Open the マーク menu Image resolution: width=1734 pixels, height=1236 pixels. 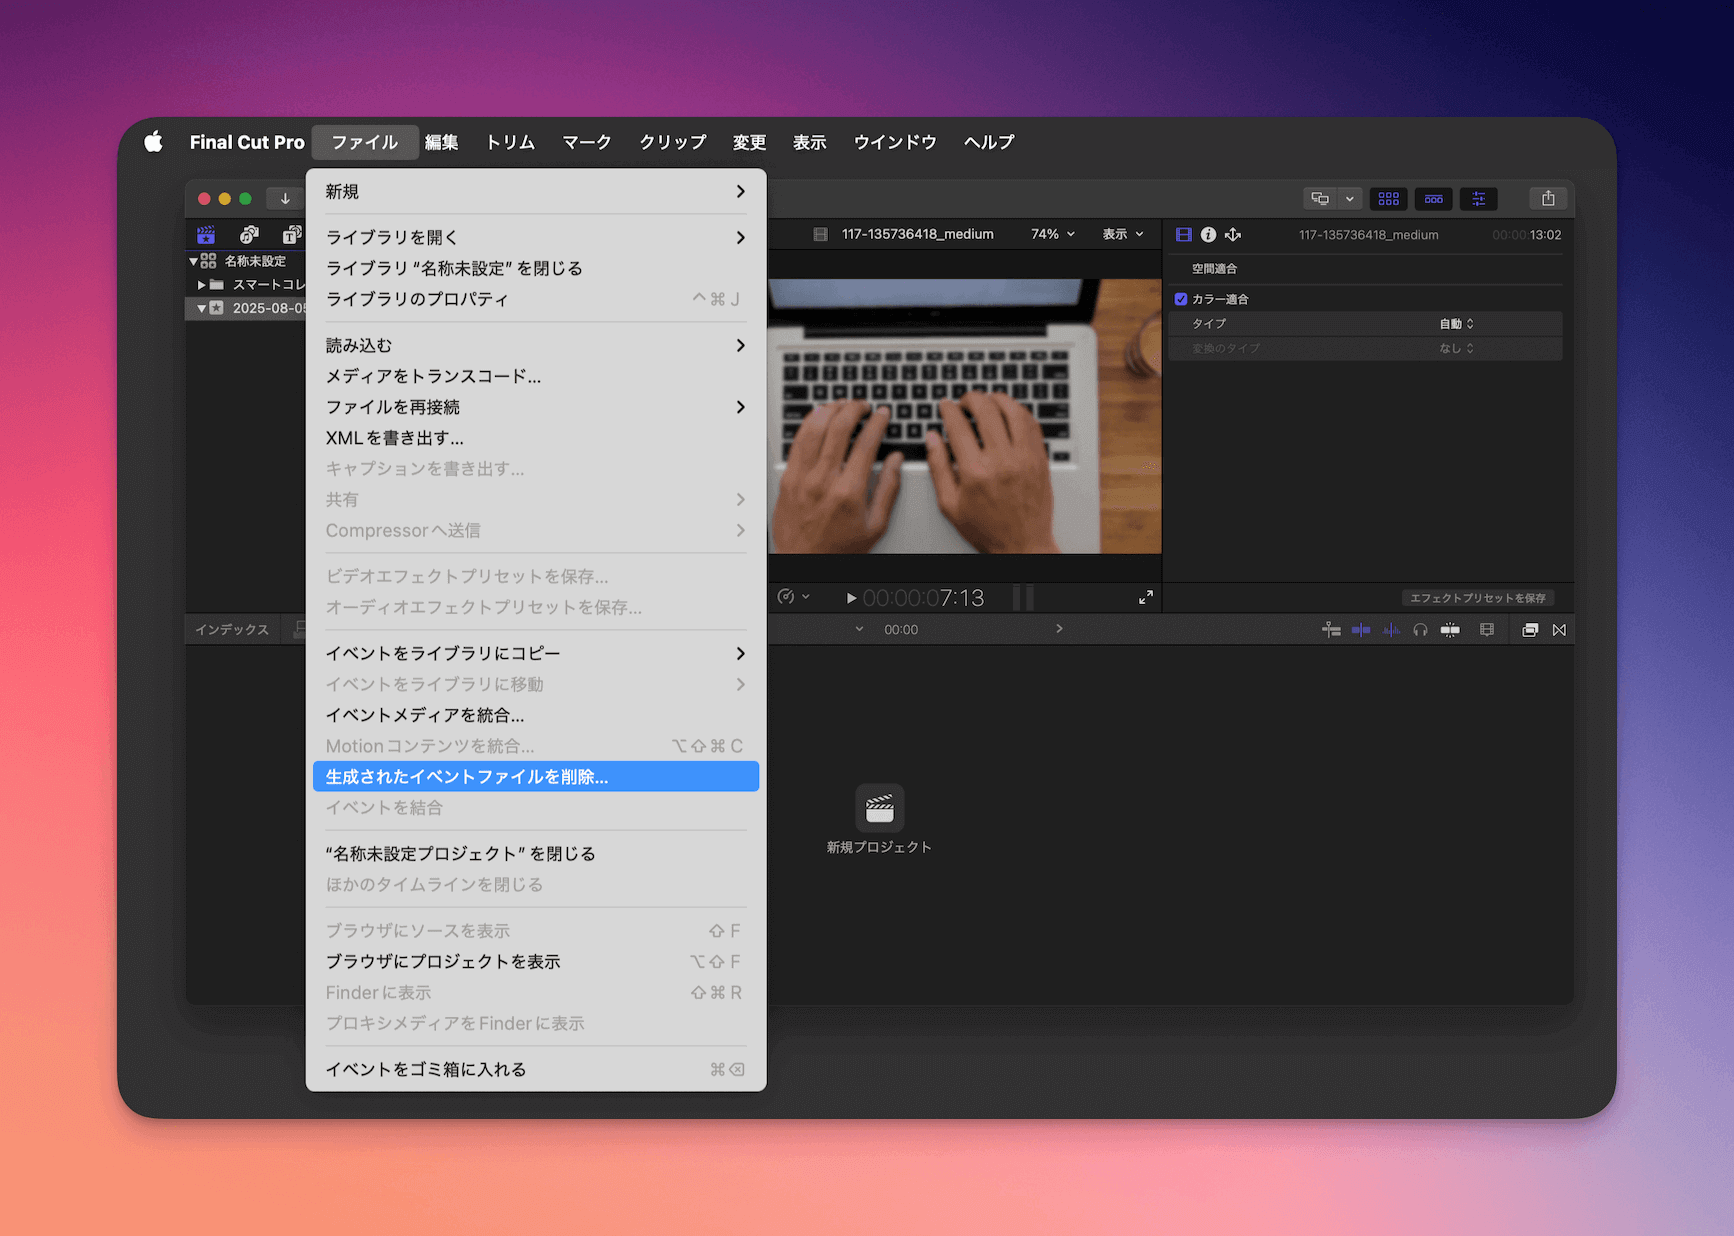point(587,142)
